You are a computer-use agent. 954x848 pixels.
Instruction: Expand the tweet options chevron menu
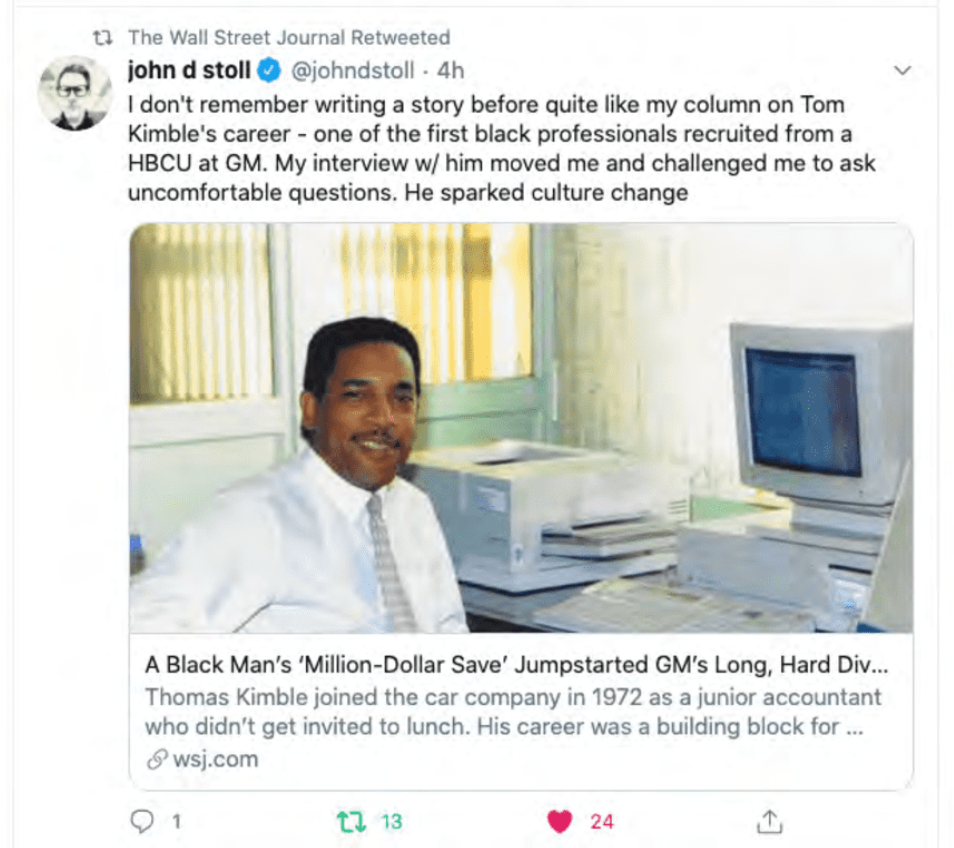[x=902, y=71]
